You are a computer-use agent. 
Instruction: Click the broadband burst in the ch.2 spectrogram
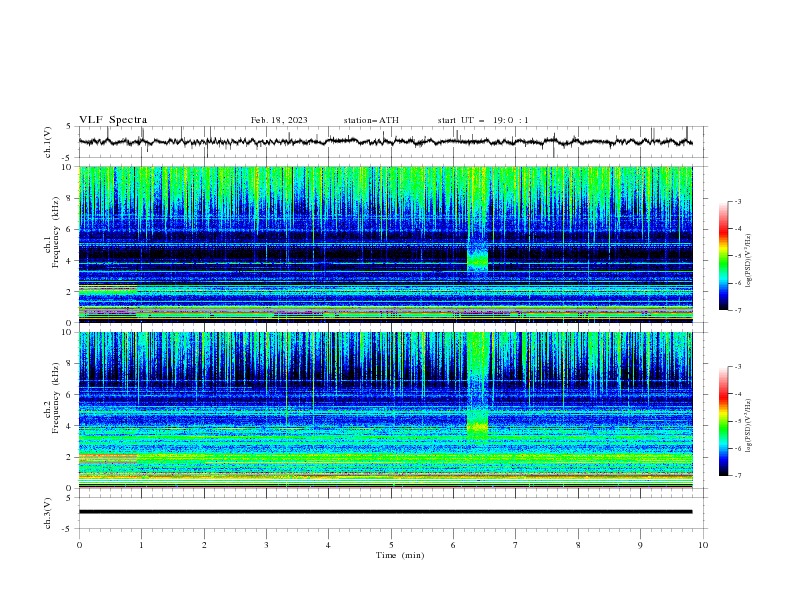tap(477, 386)
